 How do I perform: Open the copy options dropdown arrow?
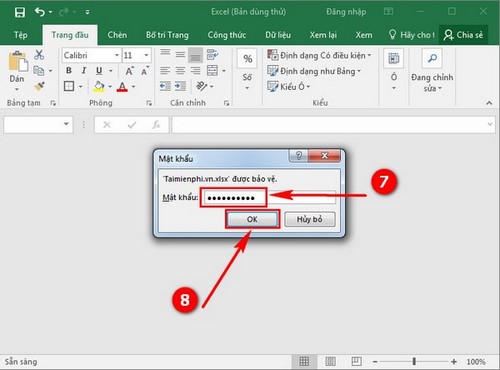[x=50, y=71]
